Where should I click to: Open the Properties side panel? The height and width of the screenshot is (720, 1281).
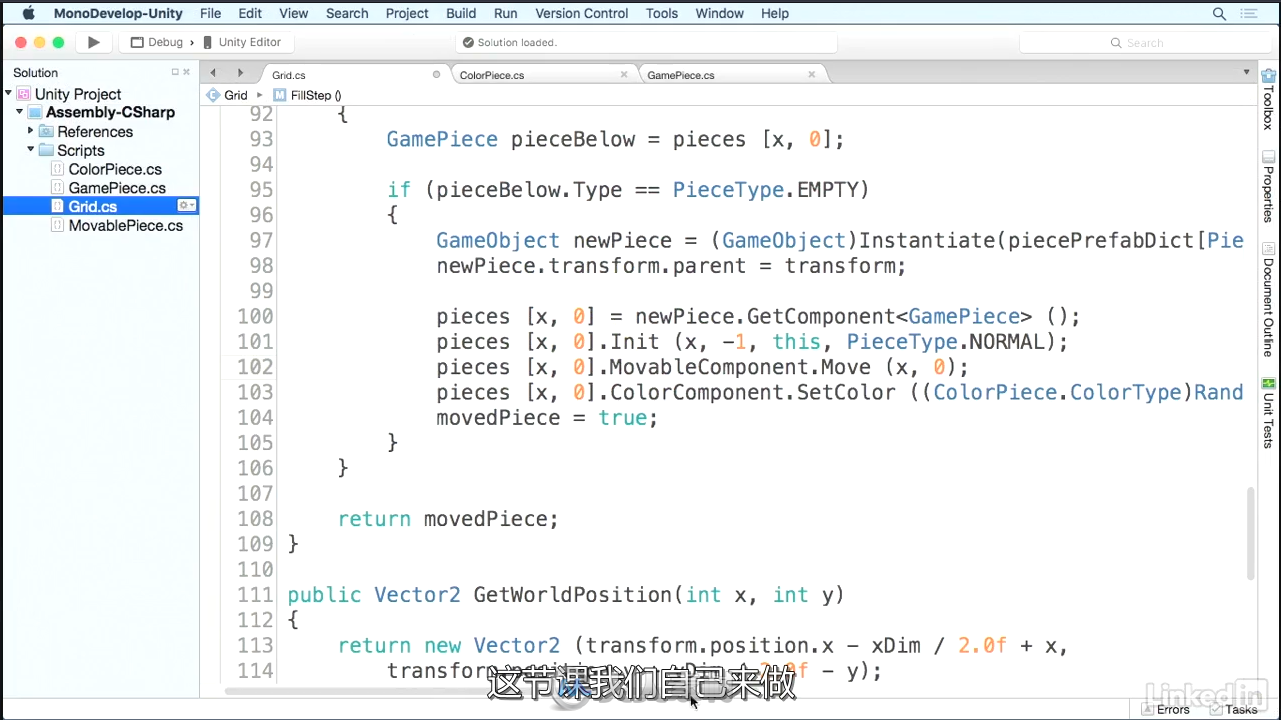1268,186
